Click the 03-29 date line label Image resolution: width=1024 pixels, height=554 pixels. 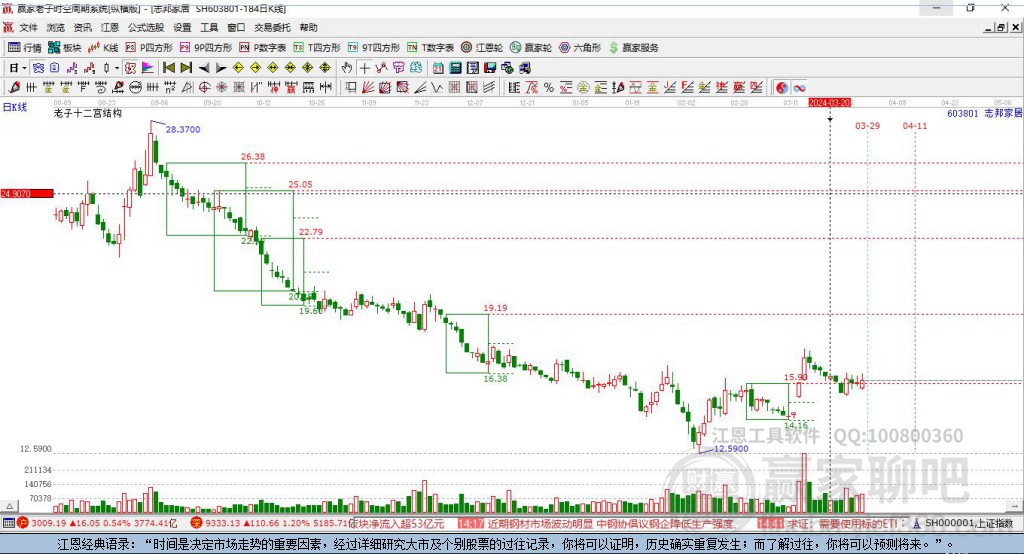pyautogui.click(x=867, y=125)
